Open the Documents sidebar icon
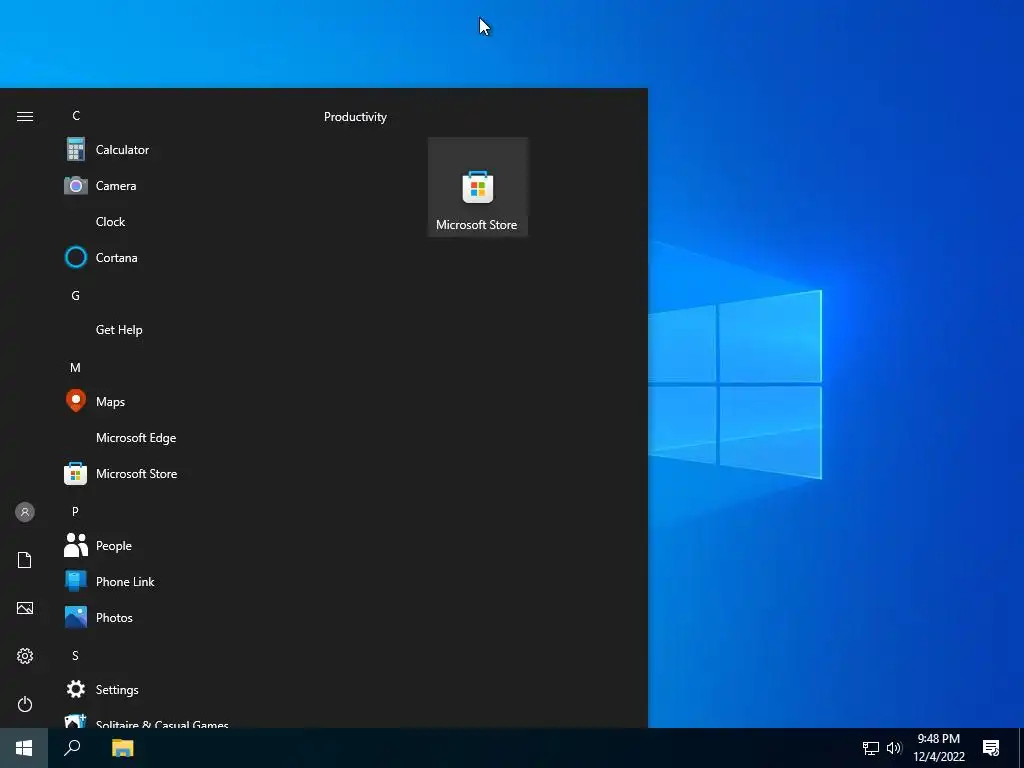Screen dimensions: 1024x768 pos(25,560)
